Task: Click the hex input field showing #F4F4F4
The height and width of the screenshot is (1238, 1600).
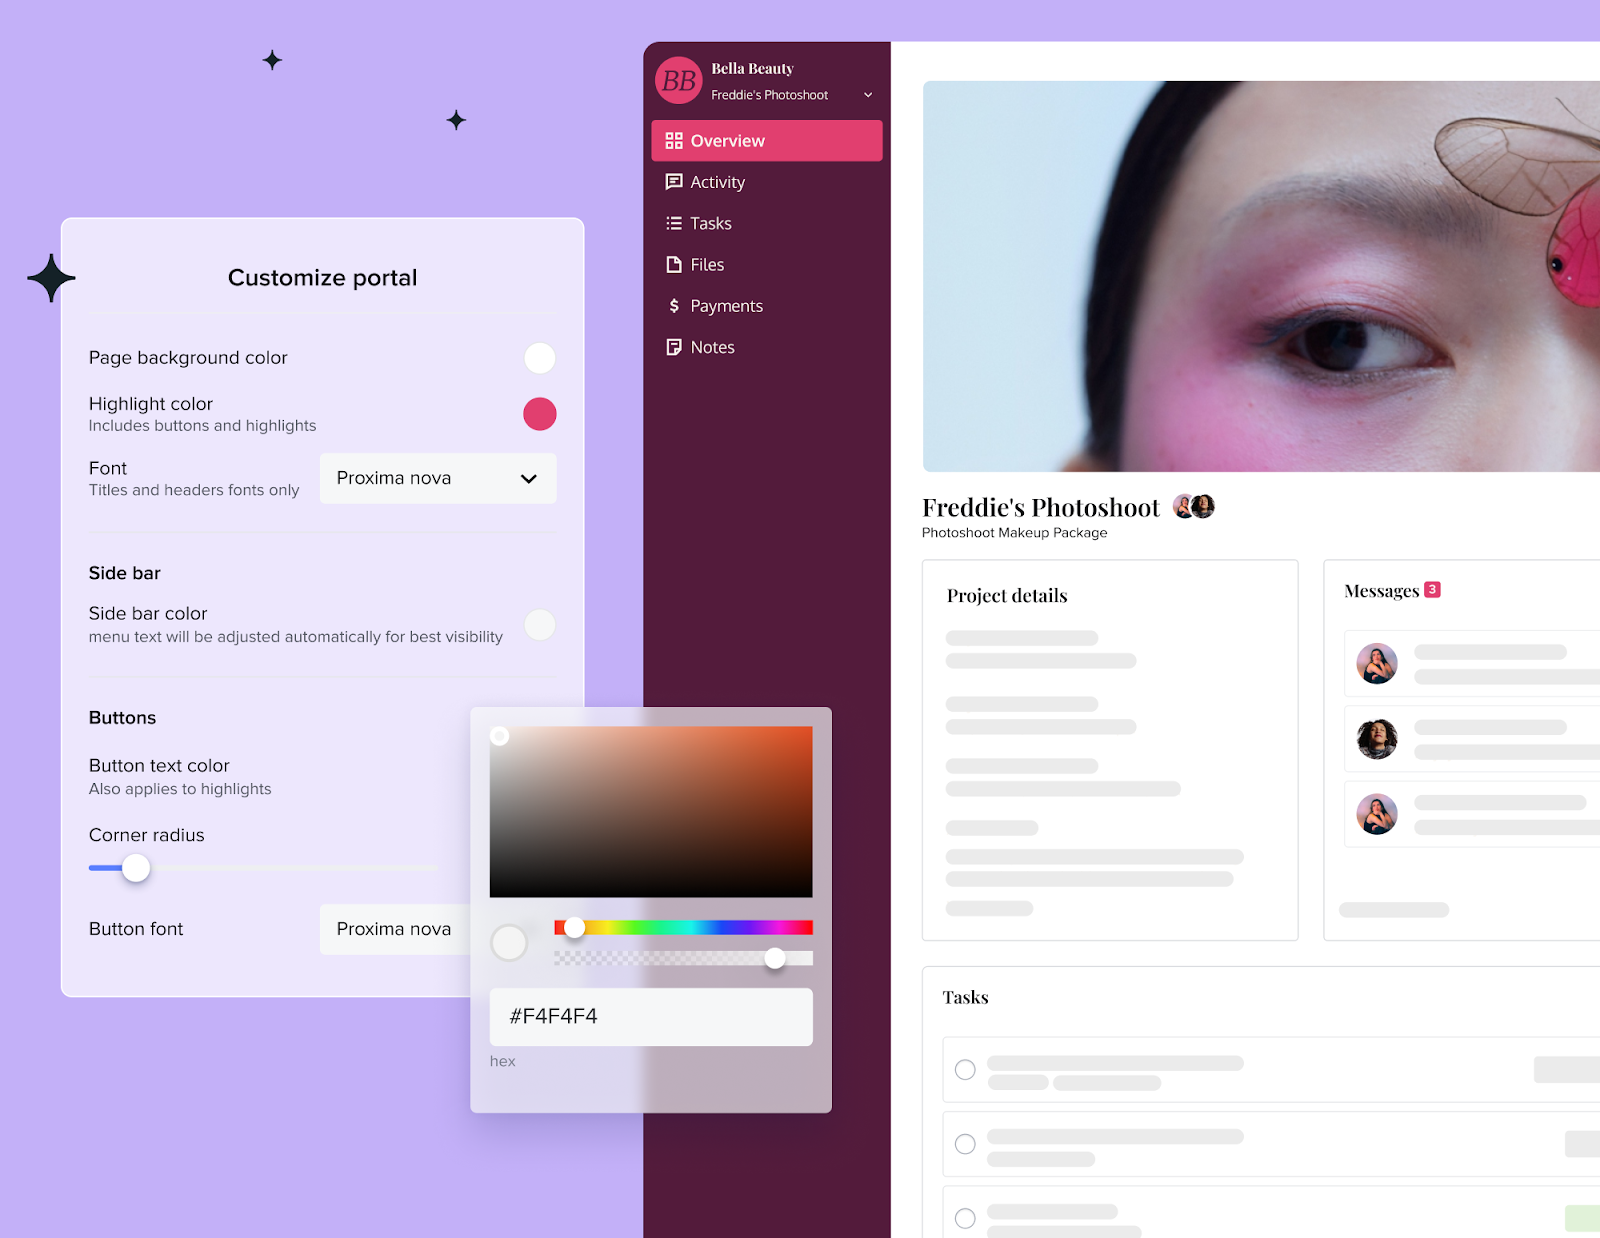Action: pyautogui.click(x=651, y=1017)
